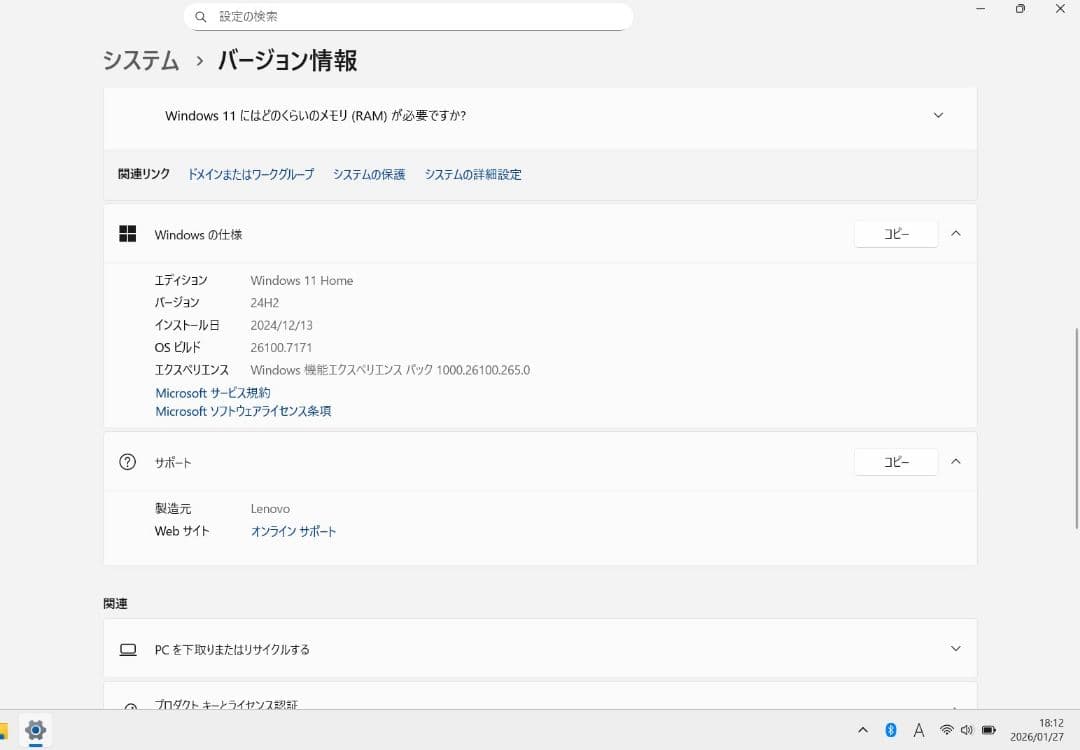
Task: Collapse the サポート section
Action: pos(955,462)
